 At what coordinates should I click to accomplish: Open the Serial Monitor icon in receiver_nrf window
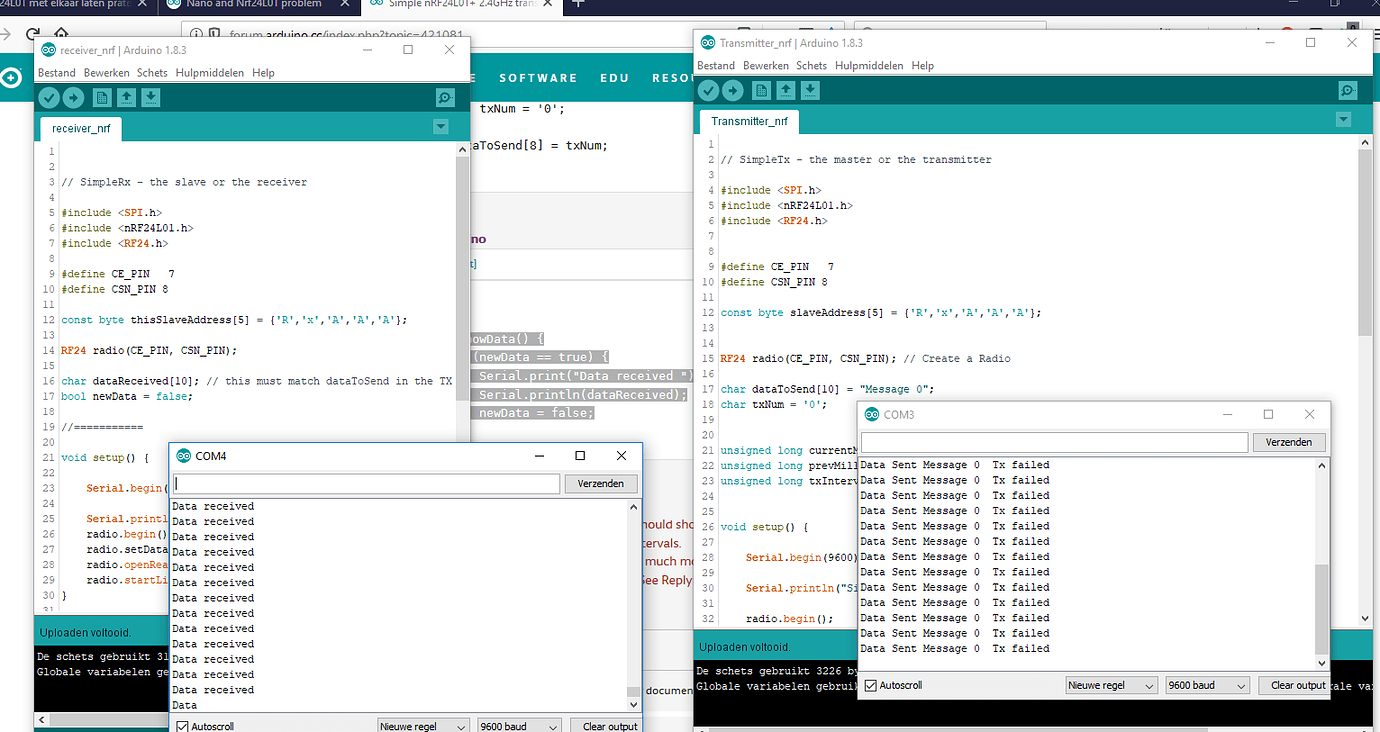445,97
